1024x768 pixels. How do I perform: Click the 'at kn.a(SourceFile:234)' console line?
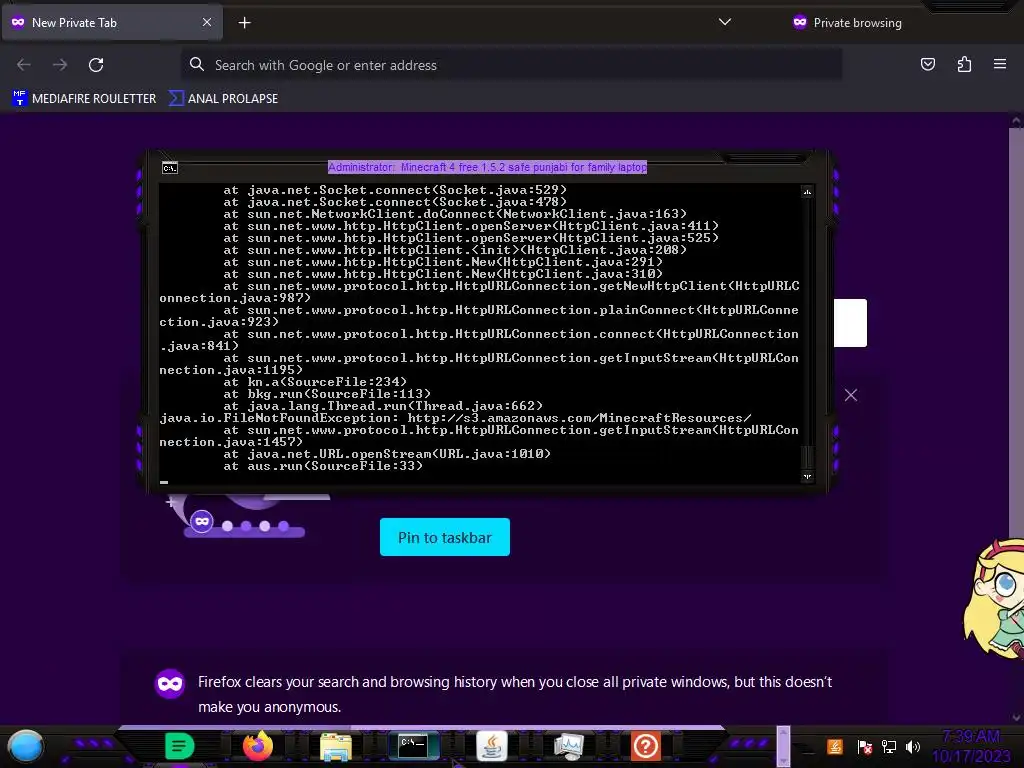[315, 381]
